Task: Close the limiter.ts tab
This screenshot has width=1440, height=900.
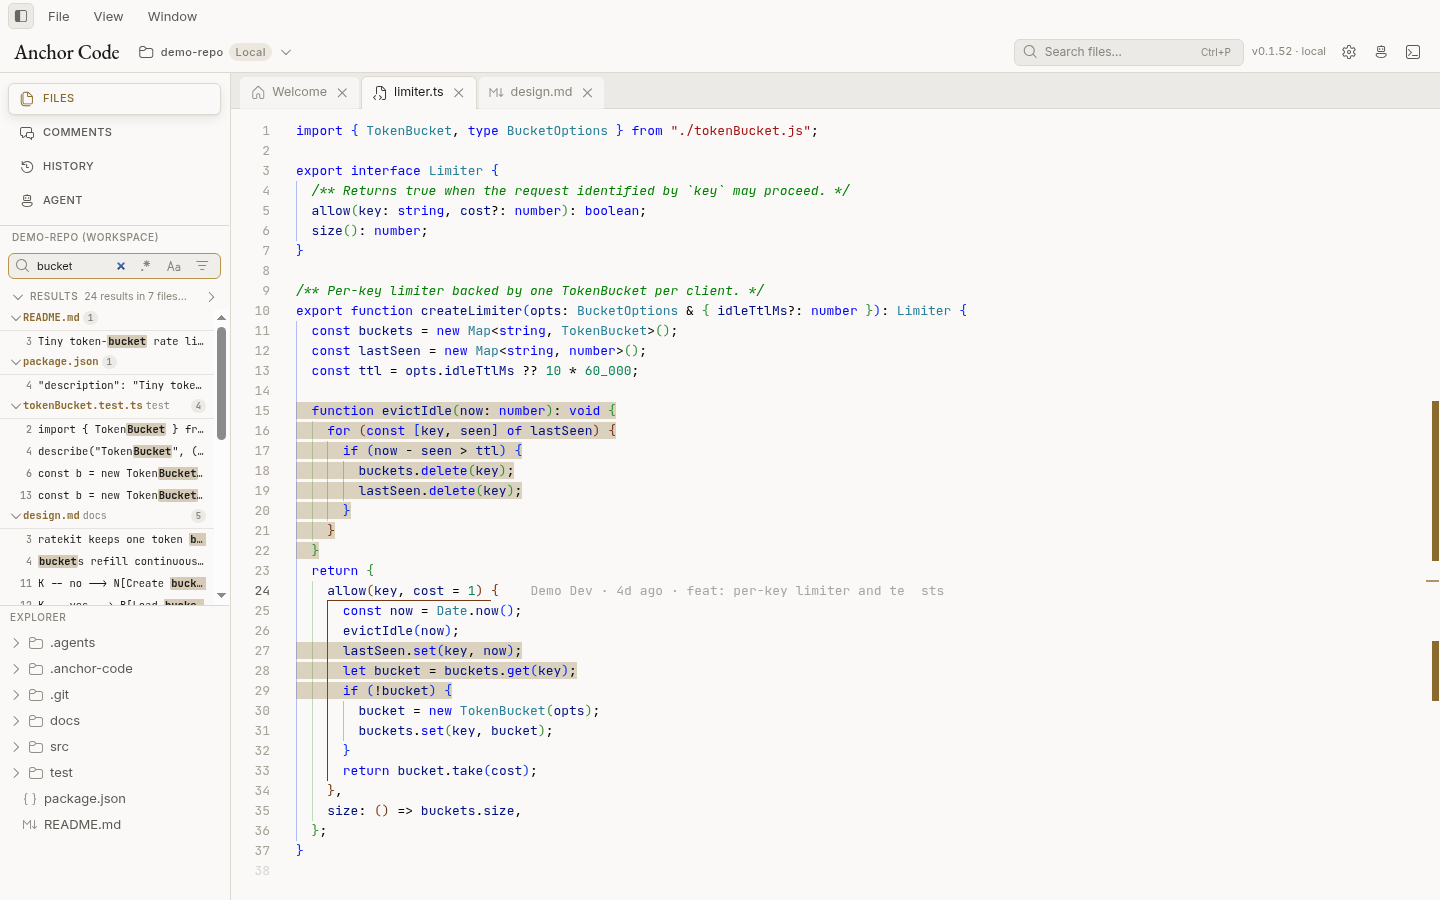Action: click(459, 93)
